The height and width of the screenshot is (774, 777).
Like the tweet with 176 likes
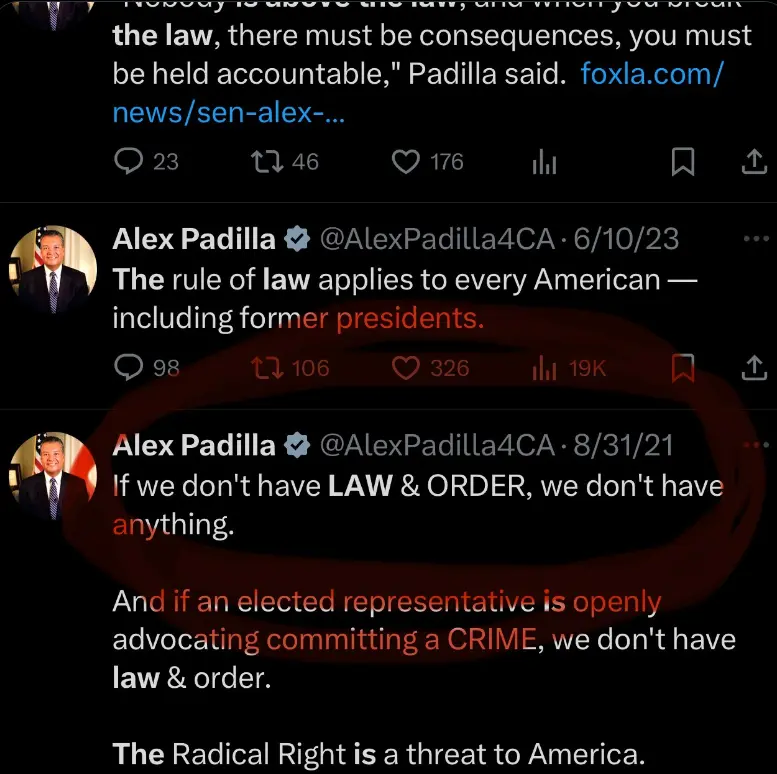click(405, 161)
